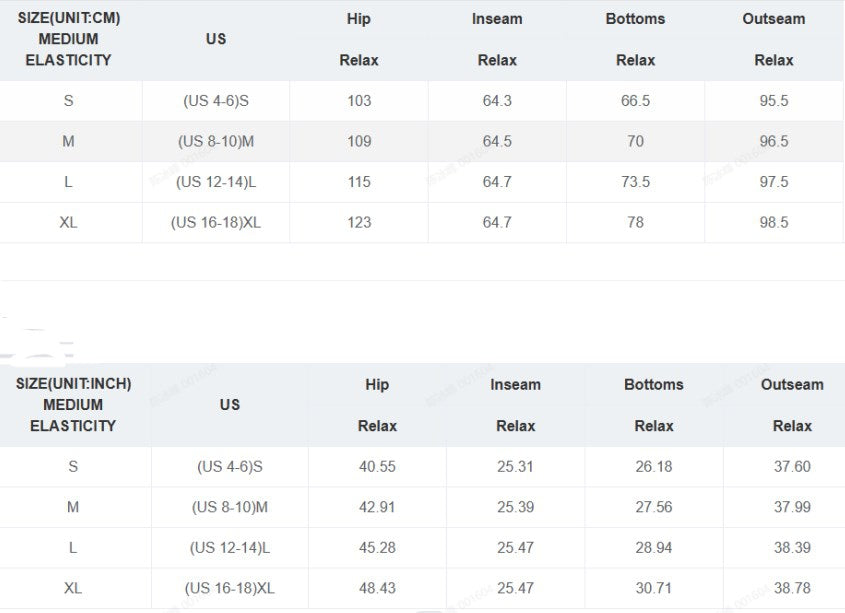Click the Outseam header in inch table
845x613 pixels.
(x=792, y=384)
